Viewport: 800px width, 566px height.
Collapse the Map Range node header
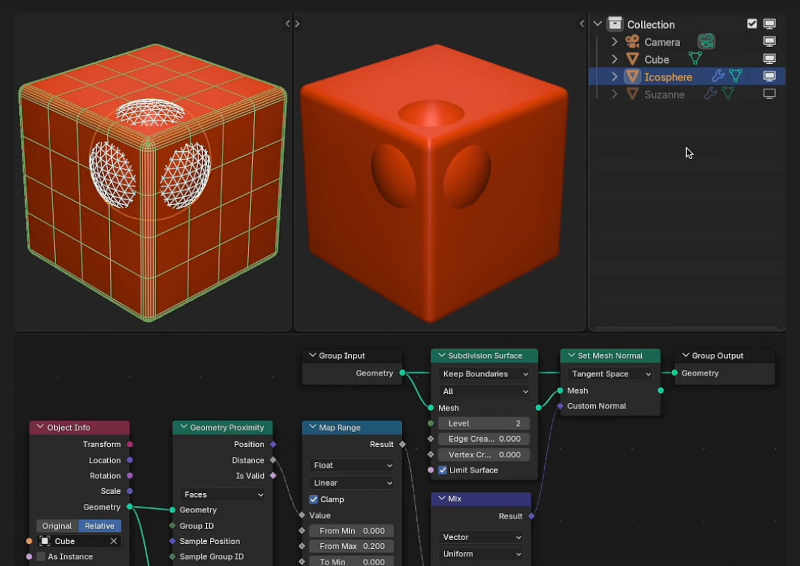312,428
